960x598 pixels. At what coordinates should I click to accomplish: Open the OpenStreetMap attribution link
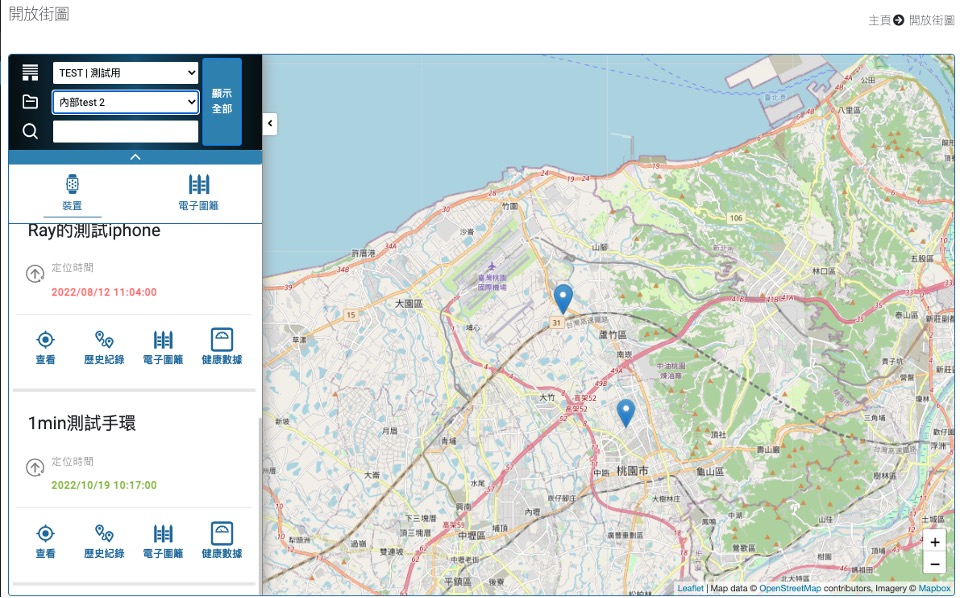[790, 588]
